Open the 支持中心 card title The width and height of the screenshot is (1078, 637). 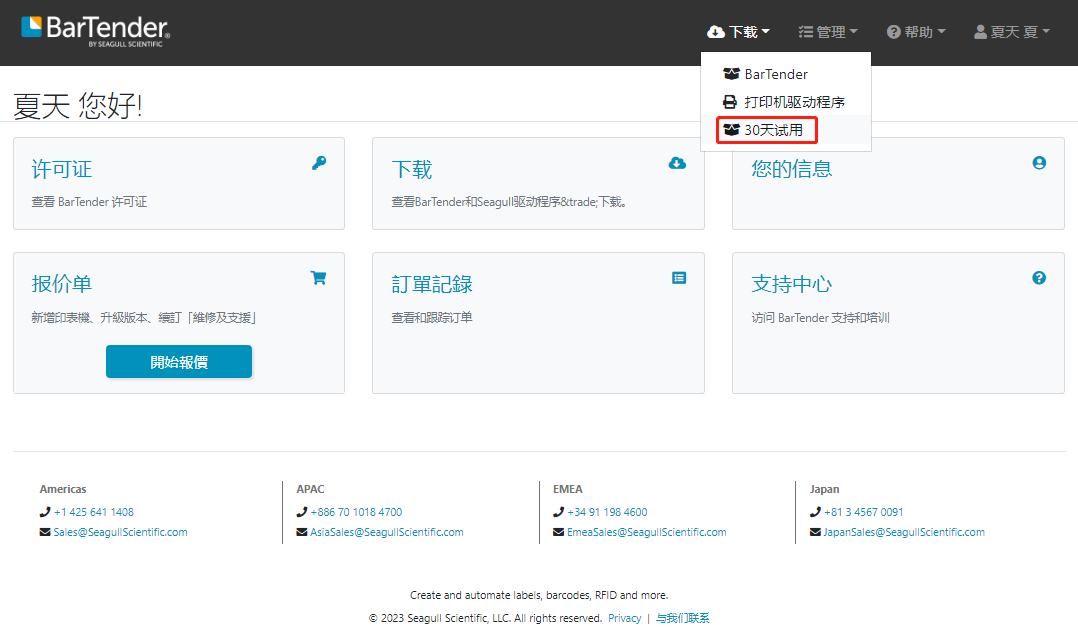coord(792,284)
